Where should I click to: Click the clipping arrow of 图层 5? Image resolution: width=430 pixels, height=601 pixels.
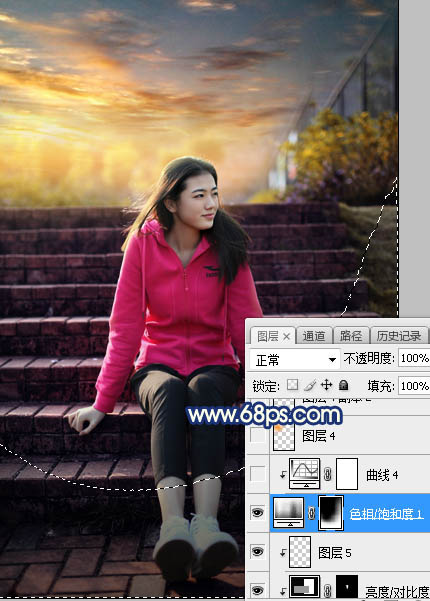tap(283, 552)
